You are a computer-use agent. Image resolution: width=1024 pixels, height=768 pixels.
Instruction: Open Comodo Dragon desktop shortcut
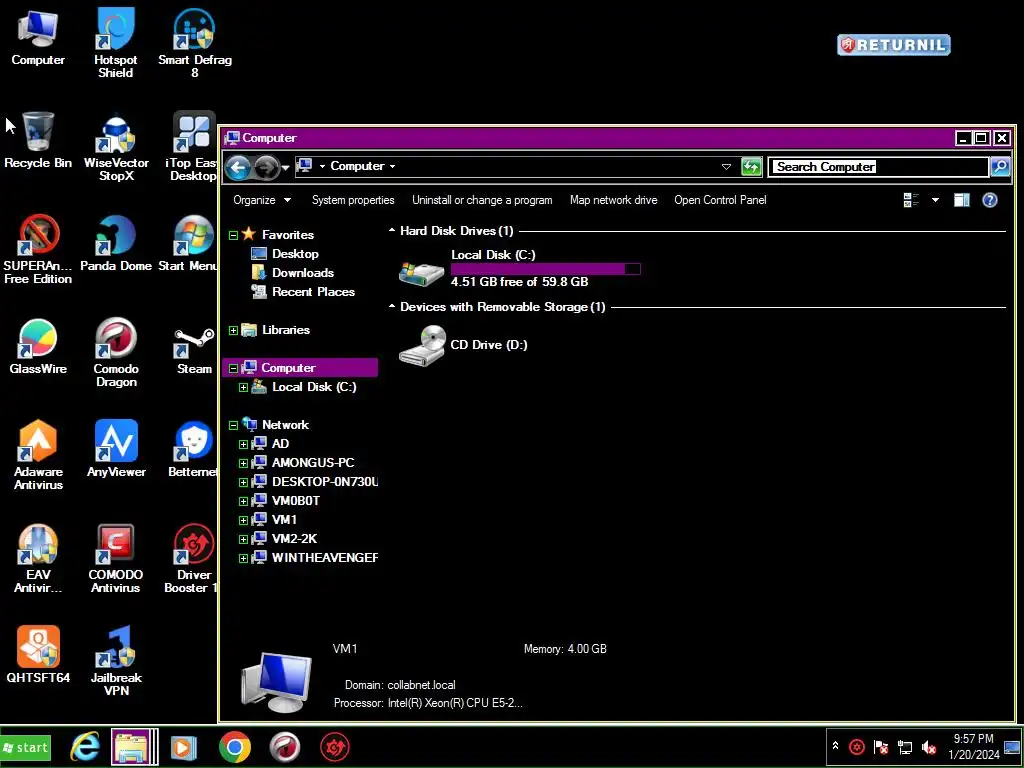click(x=116, y=353)
